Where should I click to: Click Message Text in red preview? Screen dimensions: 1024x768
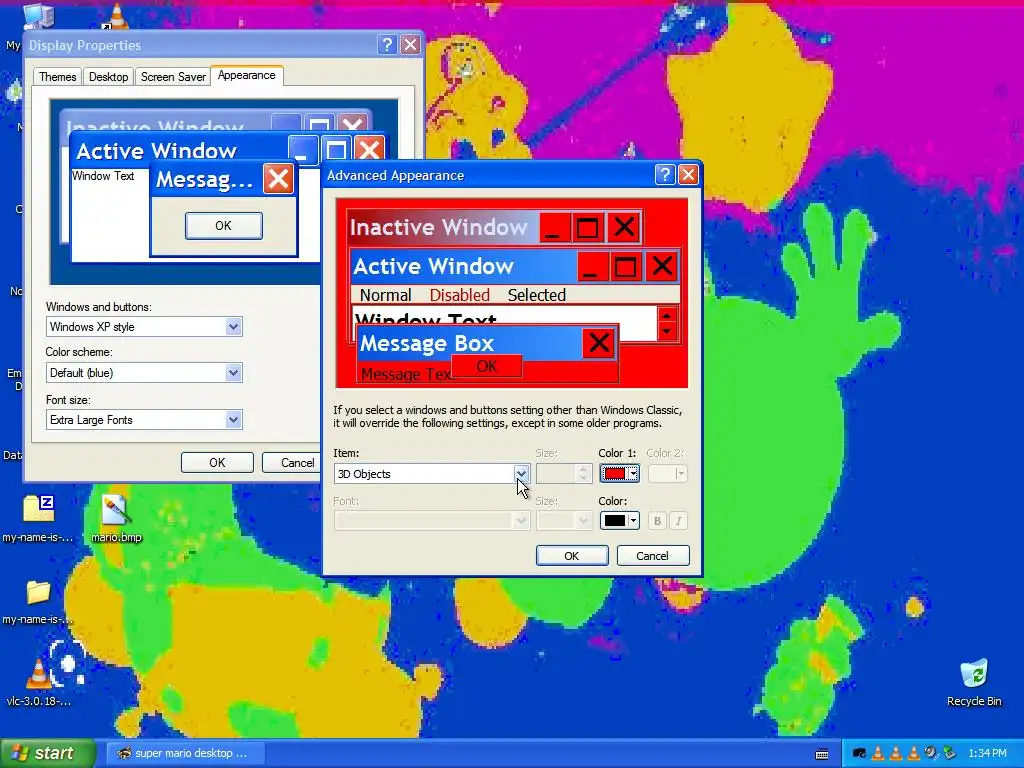(x=406, y=374)
